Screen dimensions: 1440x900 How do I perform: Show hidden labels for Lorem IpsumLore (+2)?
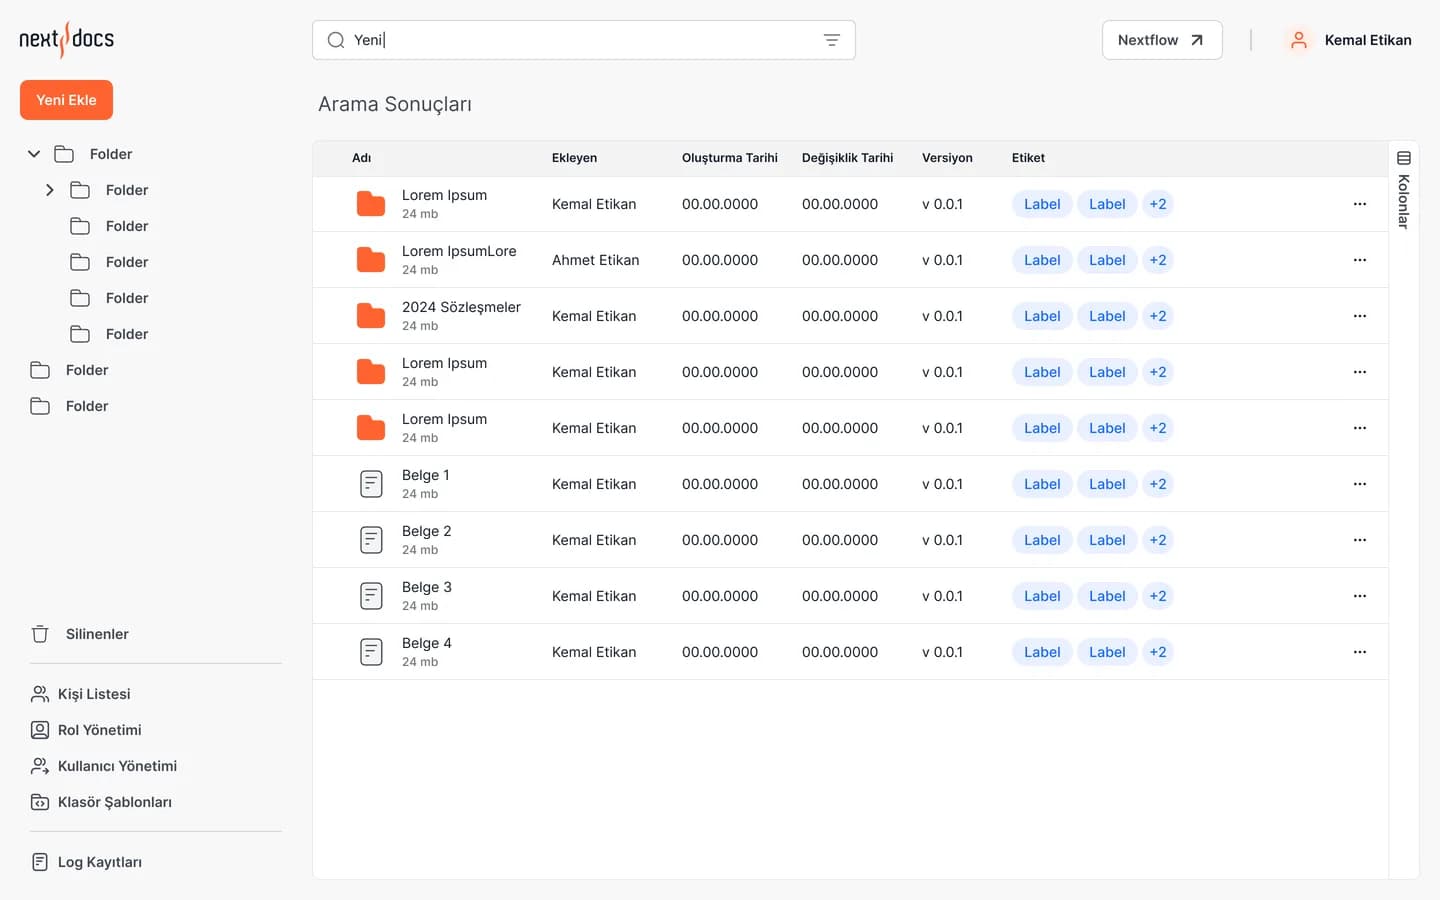1158,260
